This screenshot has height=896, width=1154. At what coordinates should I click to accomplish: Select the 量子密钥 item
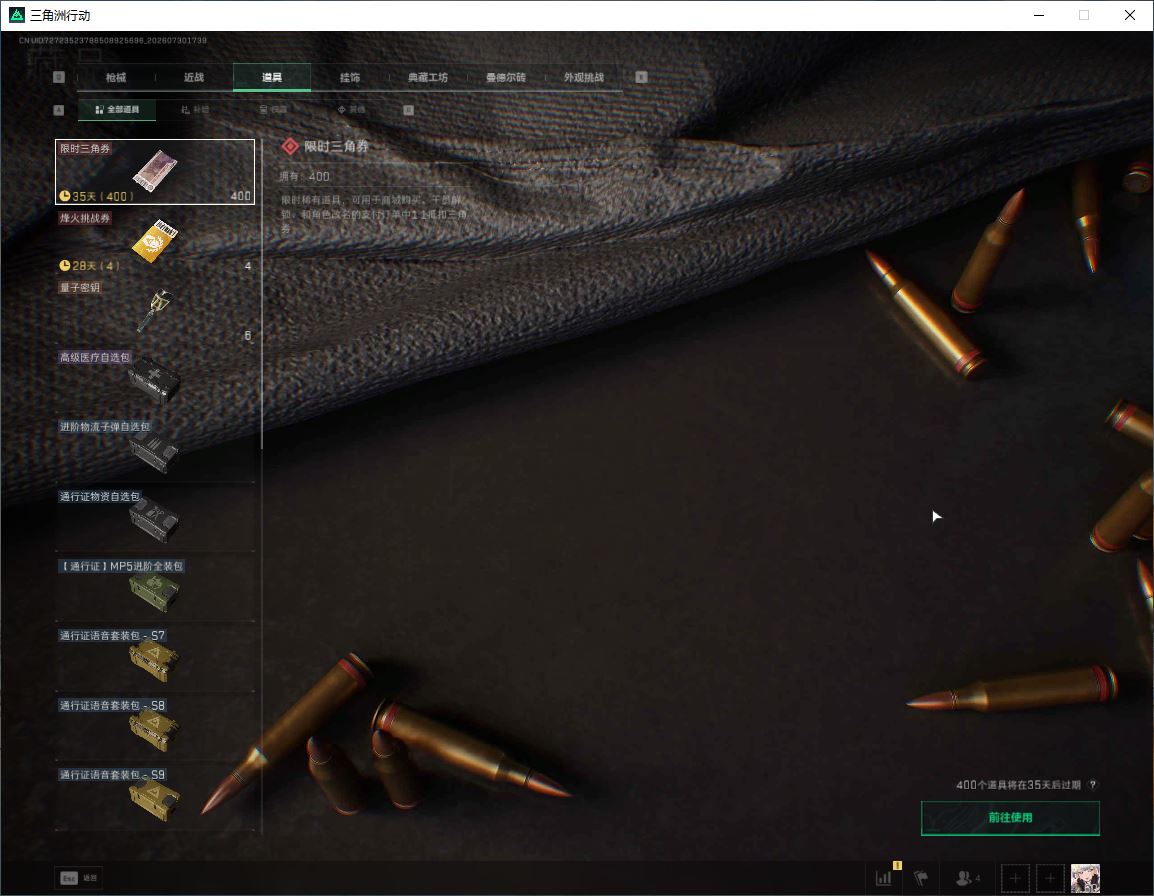155,311
